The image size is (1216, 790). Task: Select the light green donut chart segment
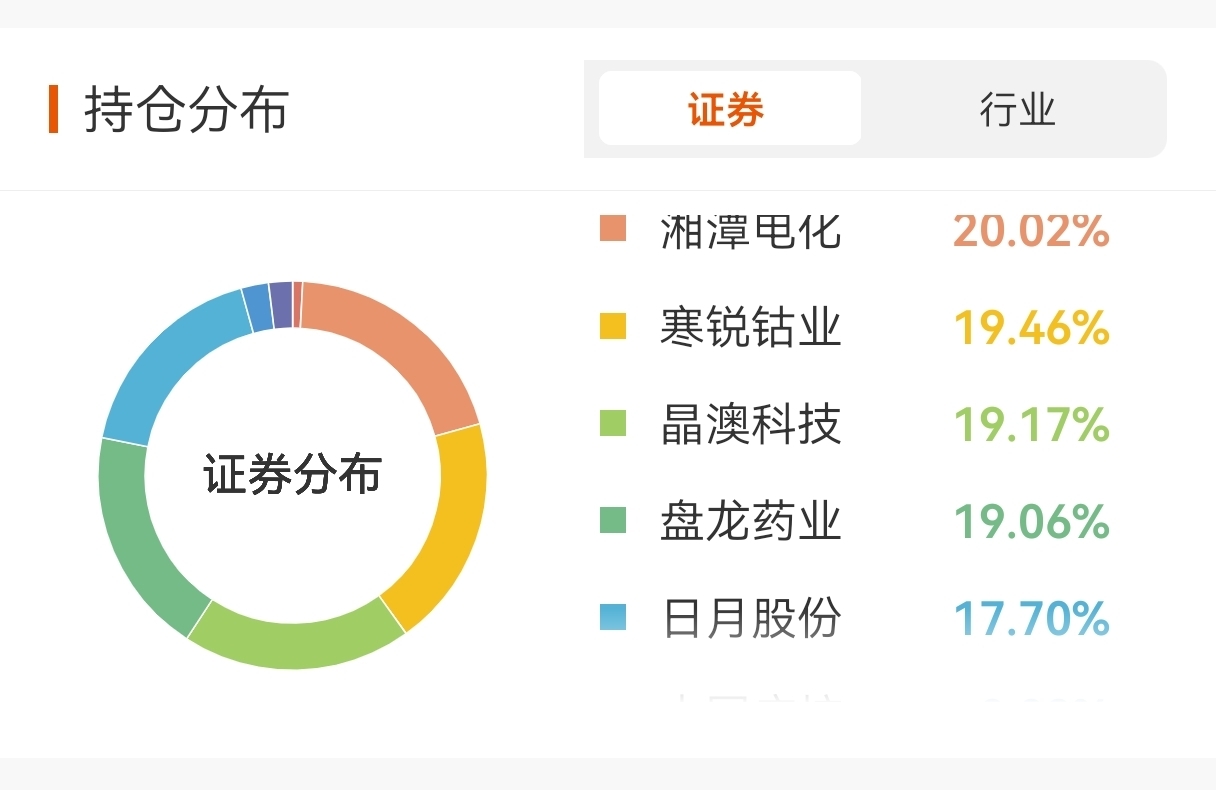coord(295,640)
